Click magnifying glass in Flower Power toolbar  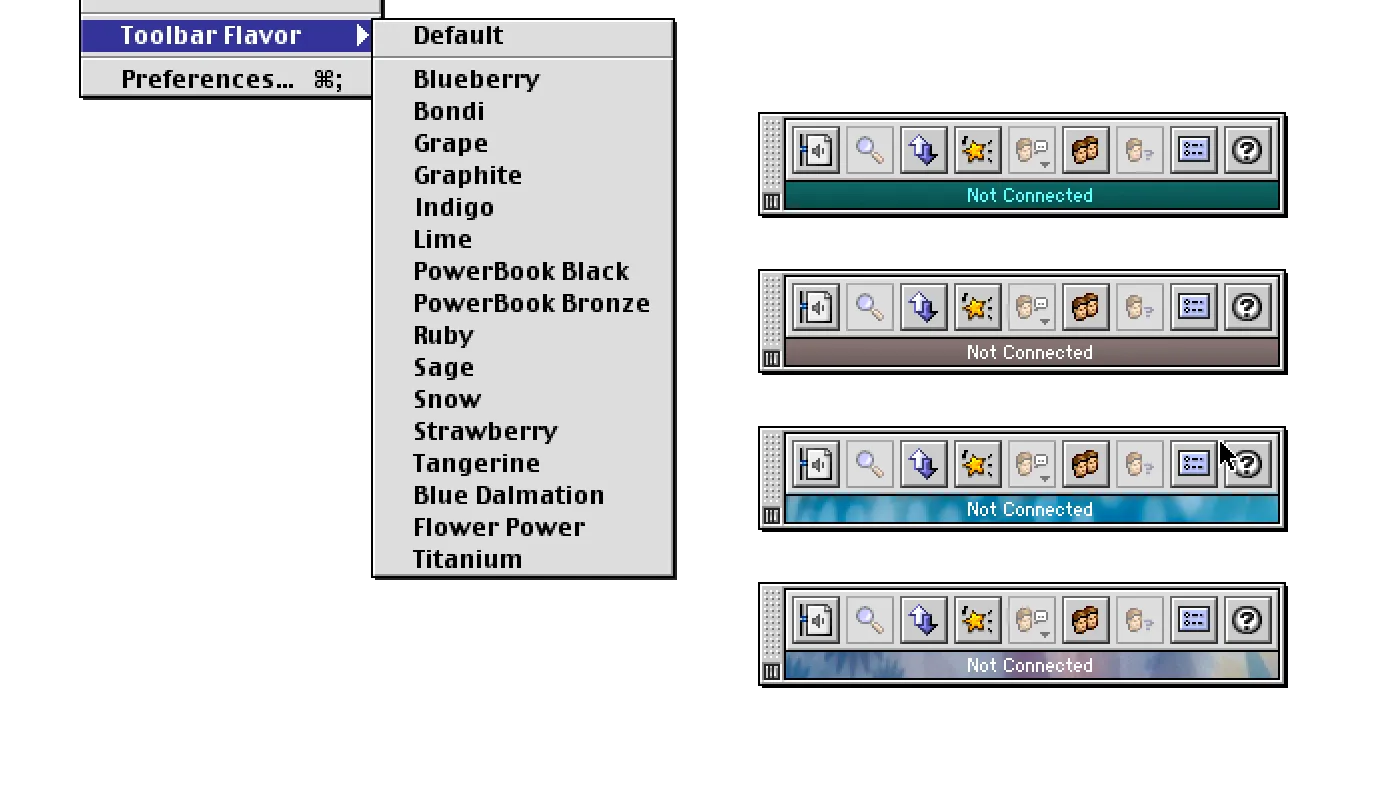pyautogui.click(x=870, y=621)
